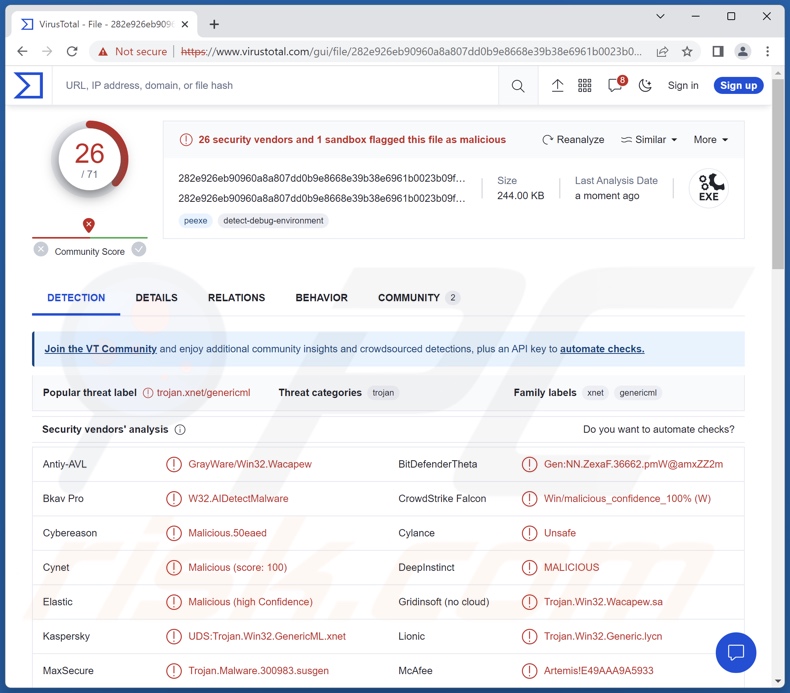Click the Security vendors' analysis info icon
This screenshot has width=790, height=693.
(180, 430)
